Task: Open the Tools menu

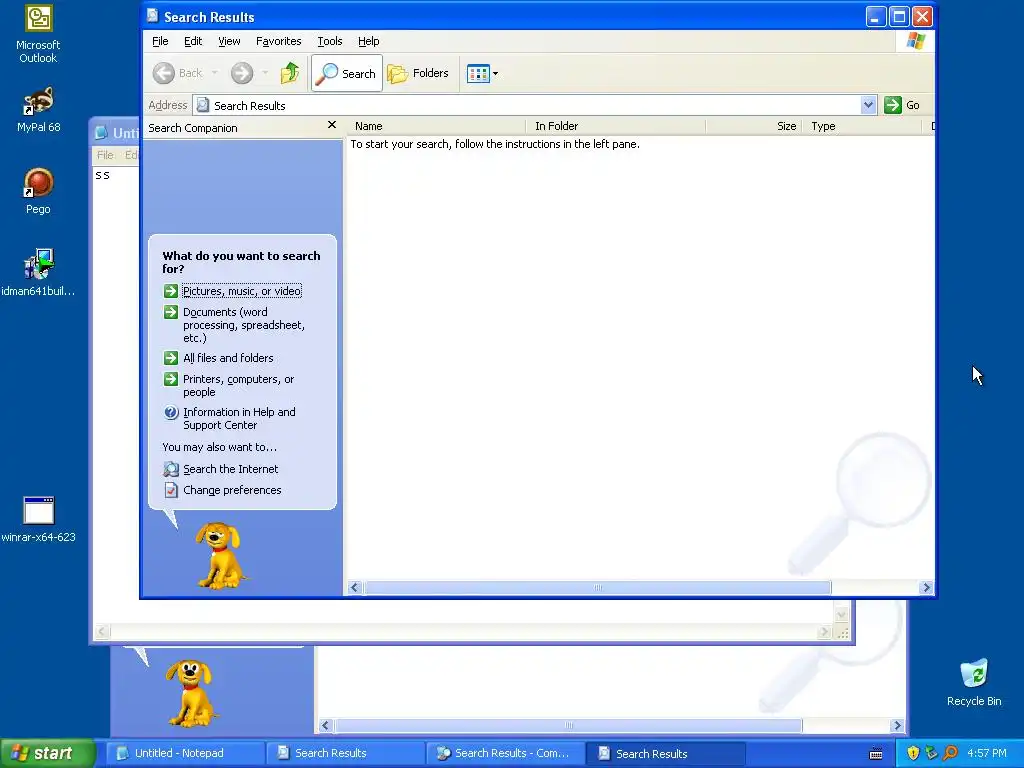Action: click(330, 41)
